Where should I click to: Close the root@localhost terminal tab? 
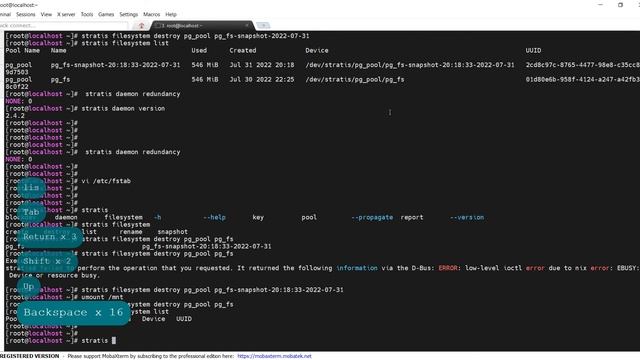click(x=247, y=25)
